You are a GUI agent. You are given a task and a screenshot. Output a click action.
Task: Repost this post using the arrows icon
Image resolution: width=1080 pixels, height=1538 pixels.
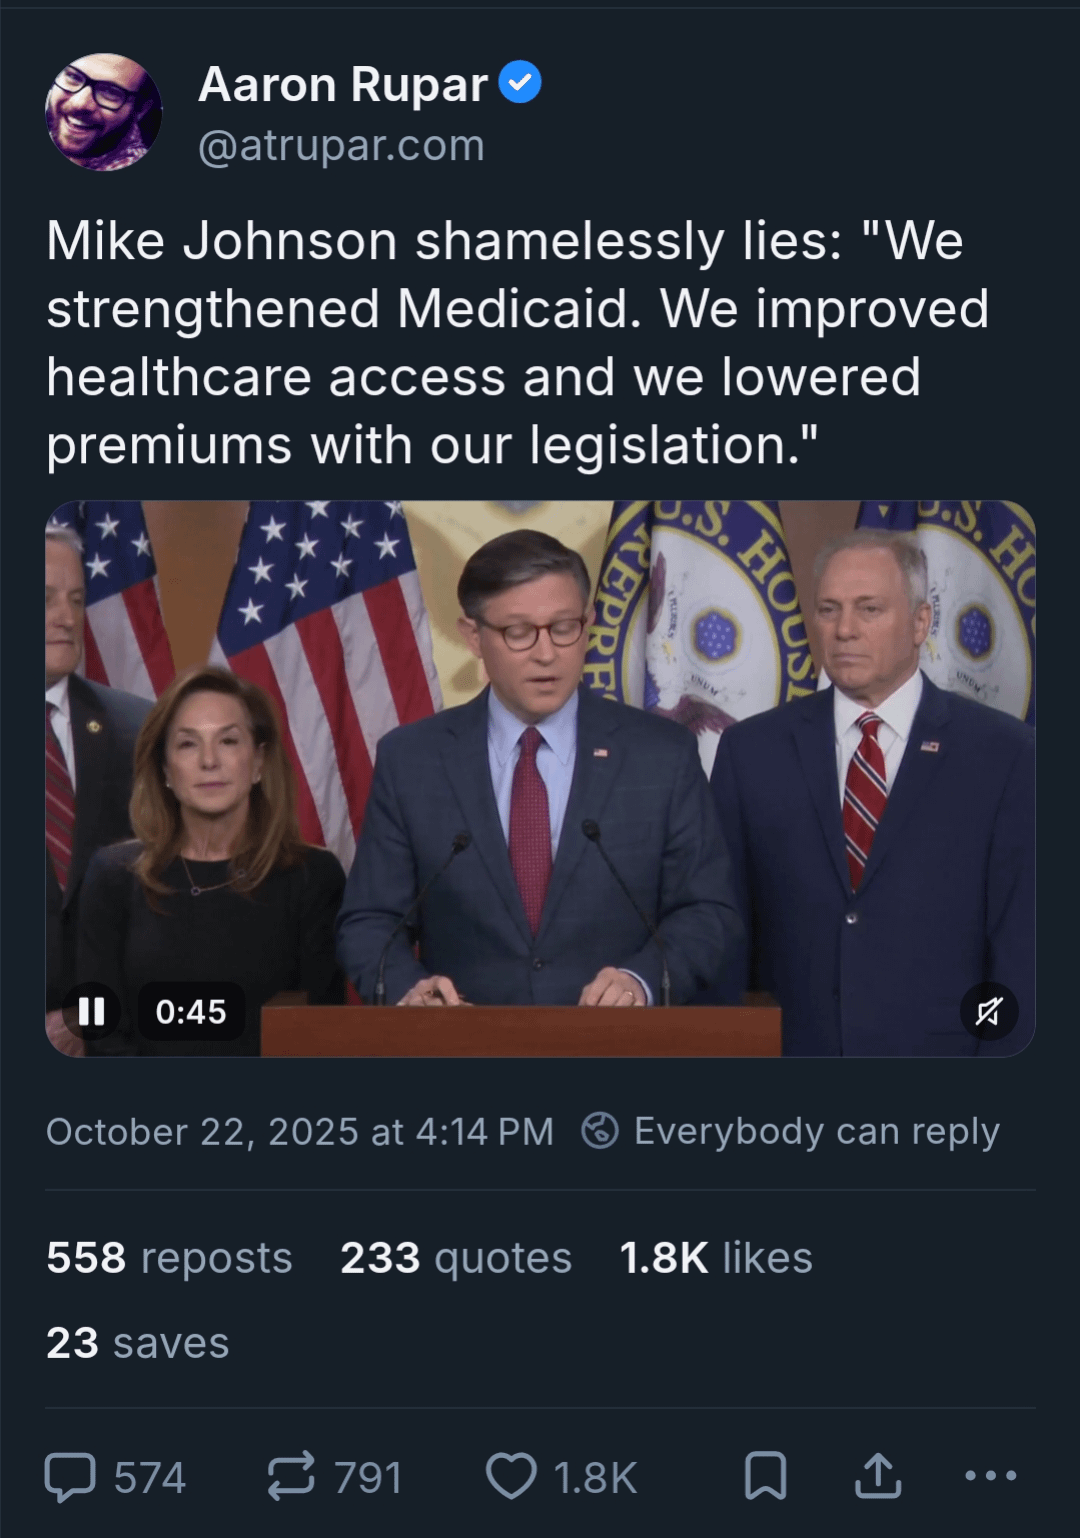point(291,1477)
